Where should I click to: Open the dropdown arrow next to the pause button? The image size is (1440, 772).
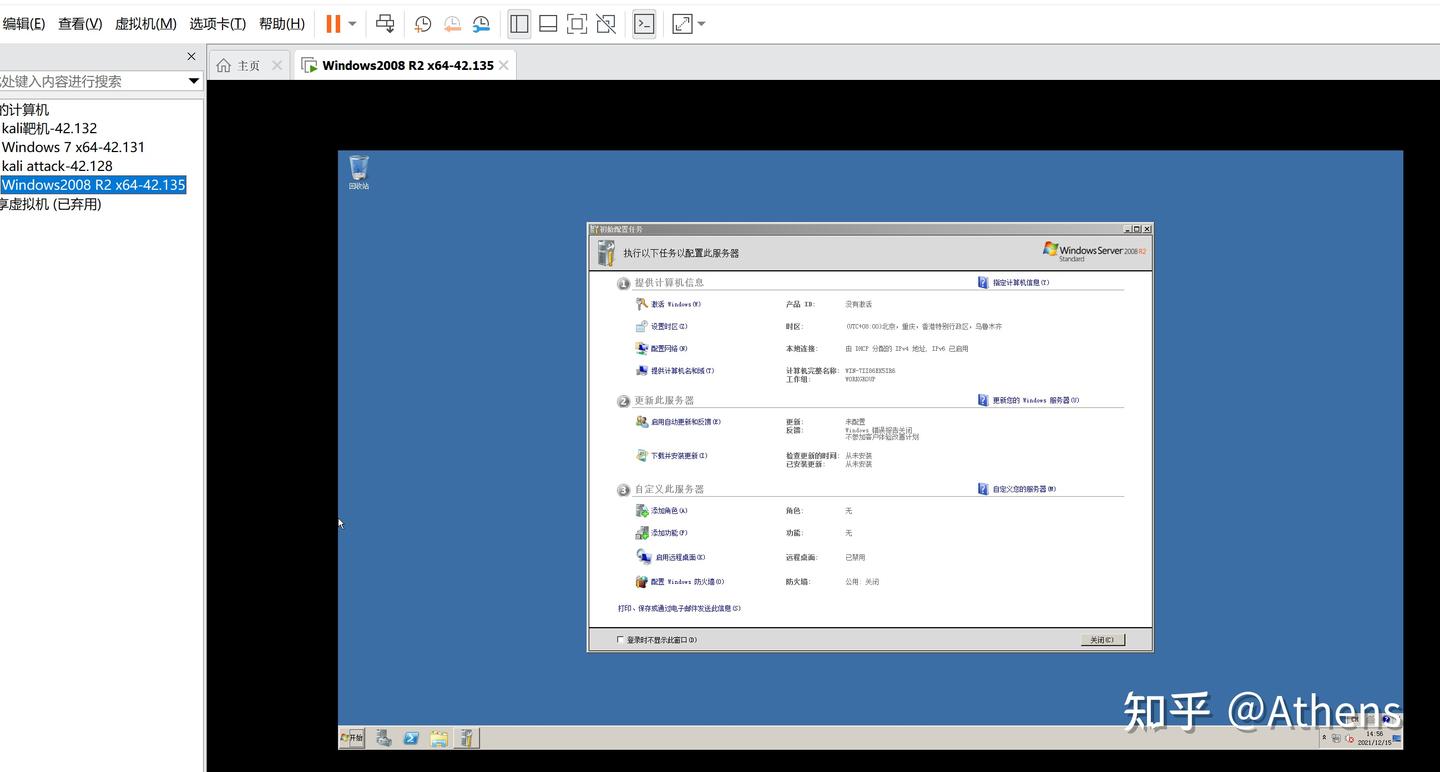coord(352,24)
